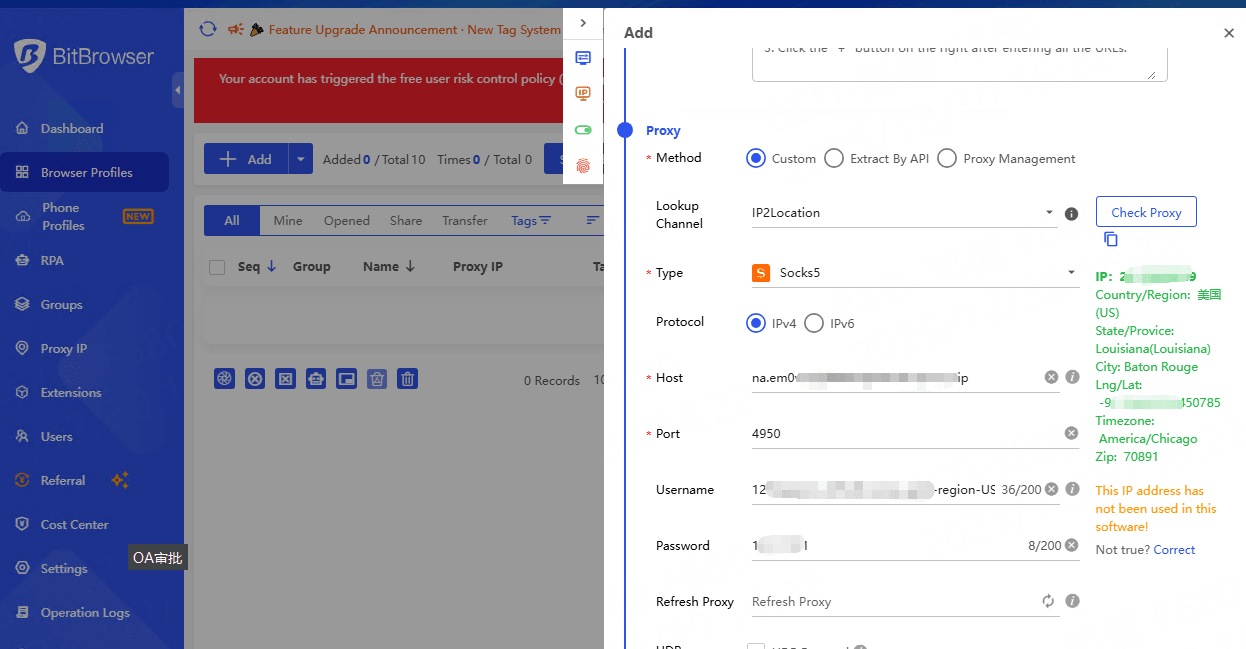Click the IP monitor icon in side strip
Image resolution: width=1246 pixels, height=649 pixels.
(583, 94)
